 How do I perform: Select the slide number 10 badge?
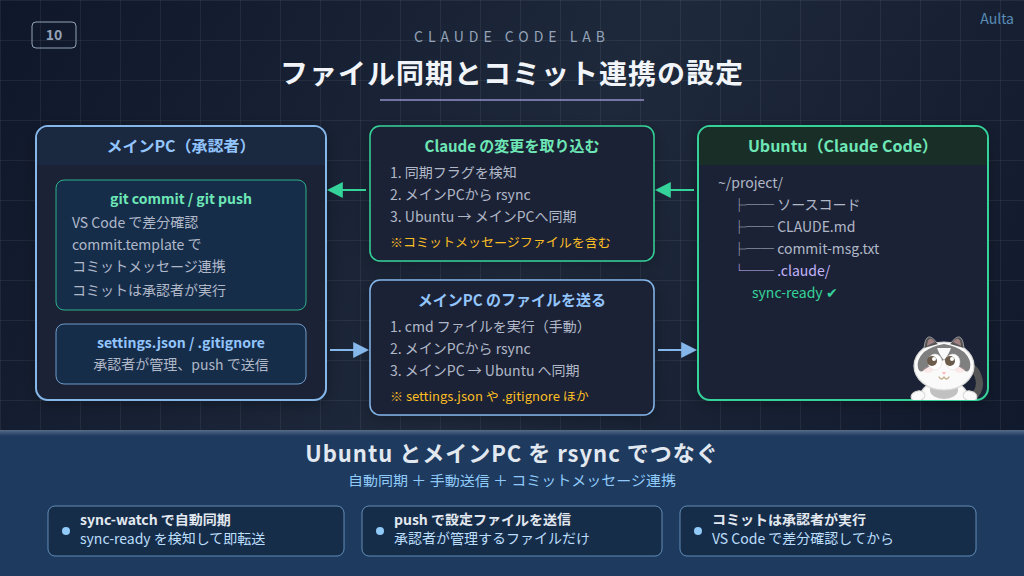tap(54, 35)
